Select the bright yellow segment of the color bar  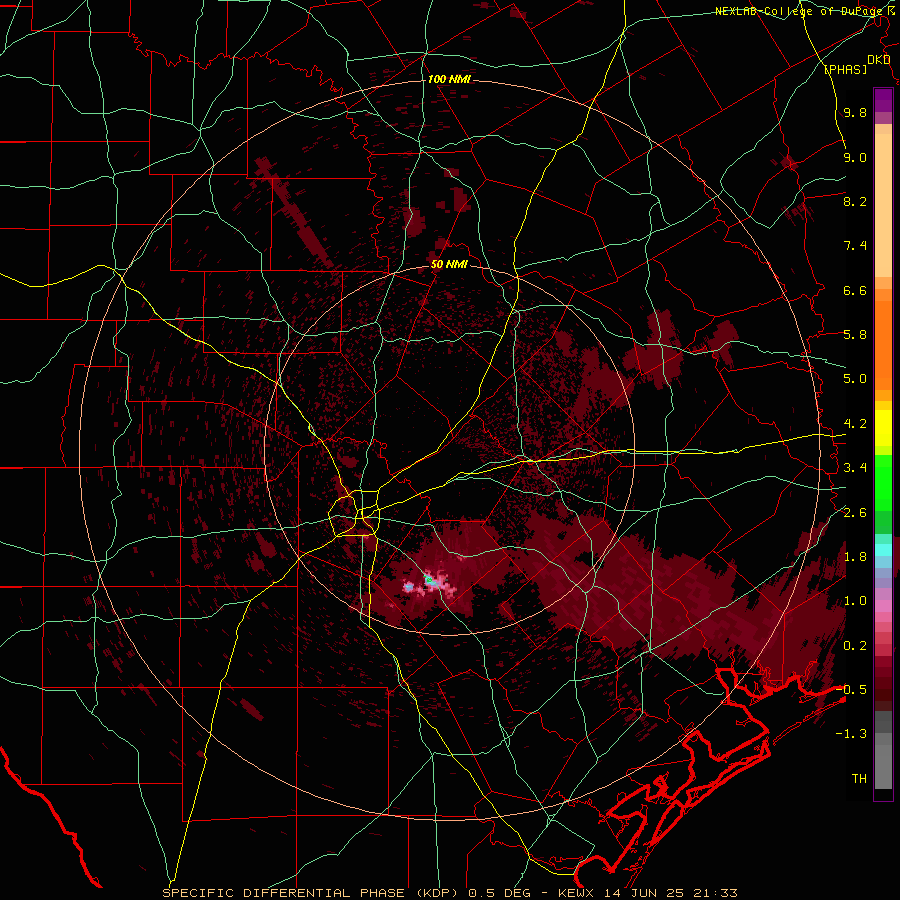click(x=883, y=428)
